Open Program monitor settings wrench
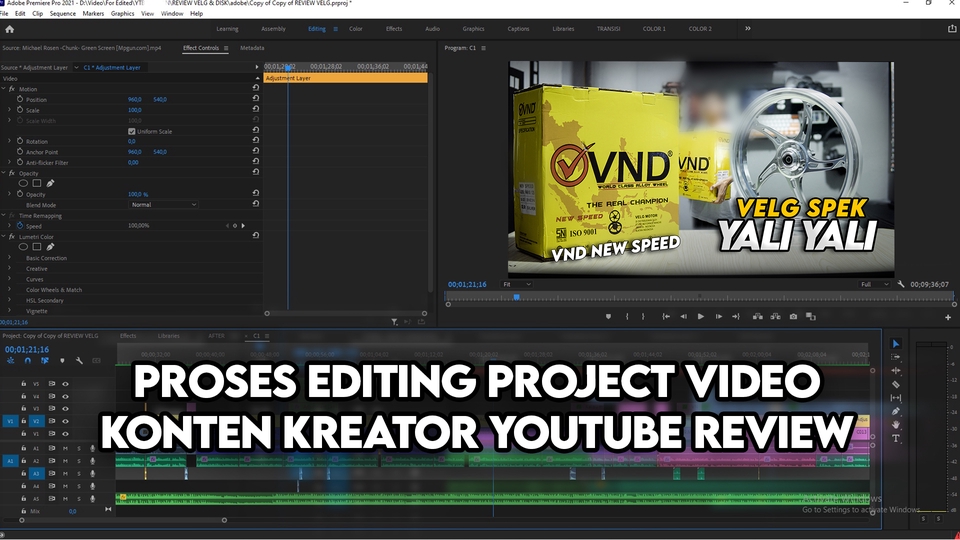The width and height of the screenshot is (960, 540). (901, 284)
